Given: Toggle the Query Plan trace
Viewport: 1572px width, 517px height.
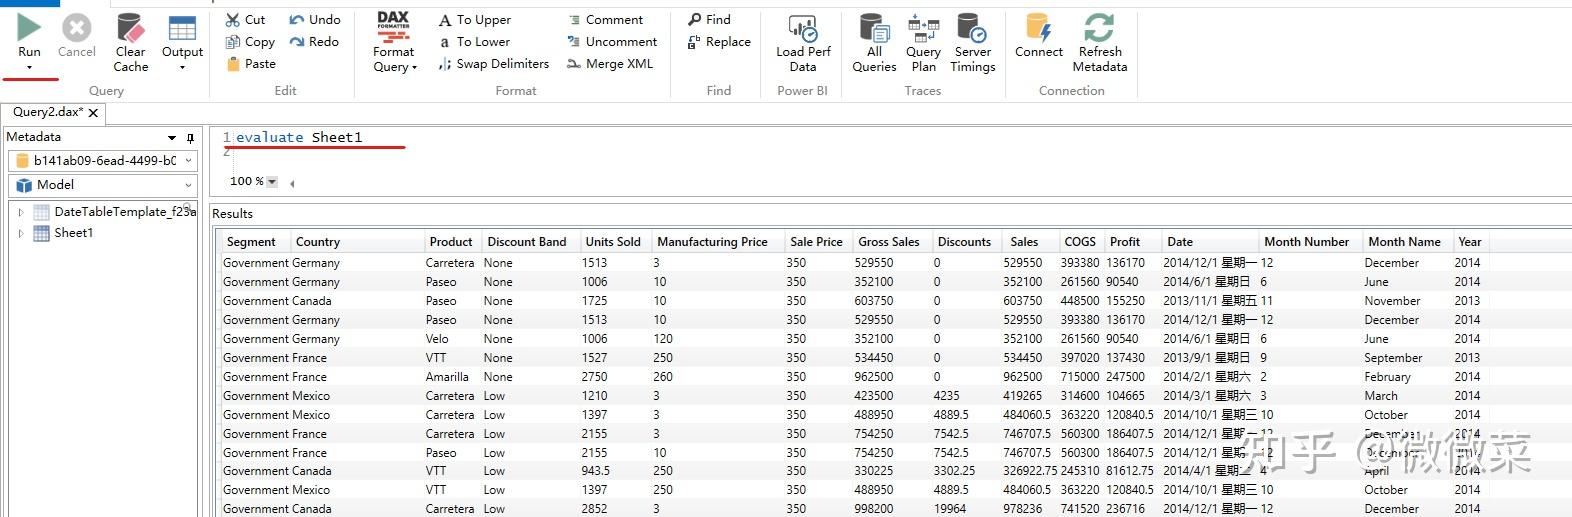Looking at the screenshot, I should 923,28.
